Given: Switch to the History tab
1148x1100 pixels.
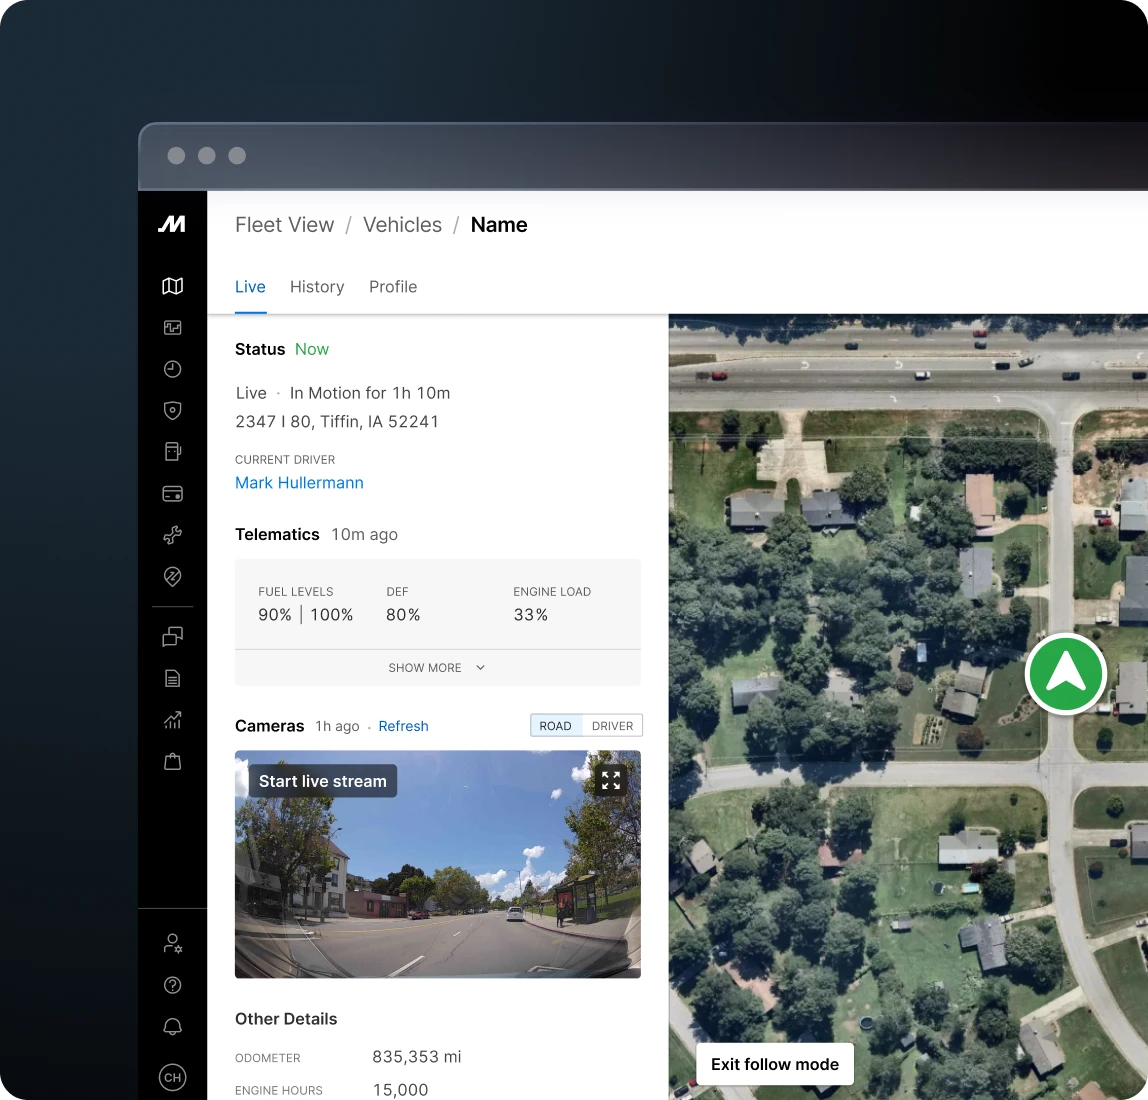Looking at the screenshot, I should click(x=317, y=287).
